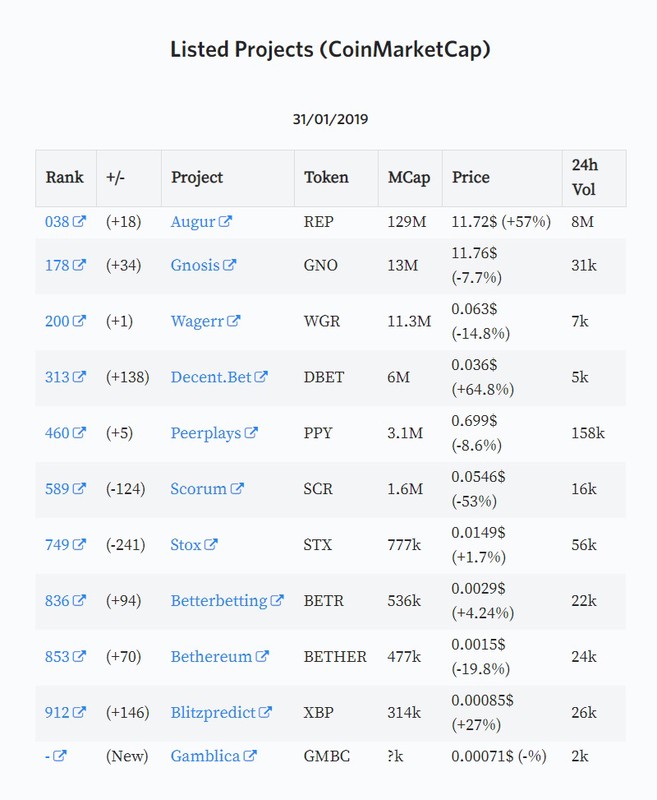The width and height of the screenshot is (657, 800).
Task: Click external link icon beside Decent.Bet
Action: click(261, 377)
